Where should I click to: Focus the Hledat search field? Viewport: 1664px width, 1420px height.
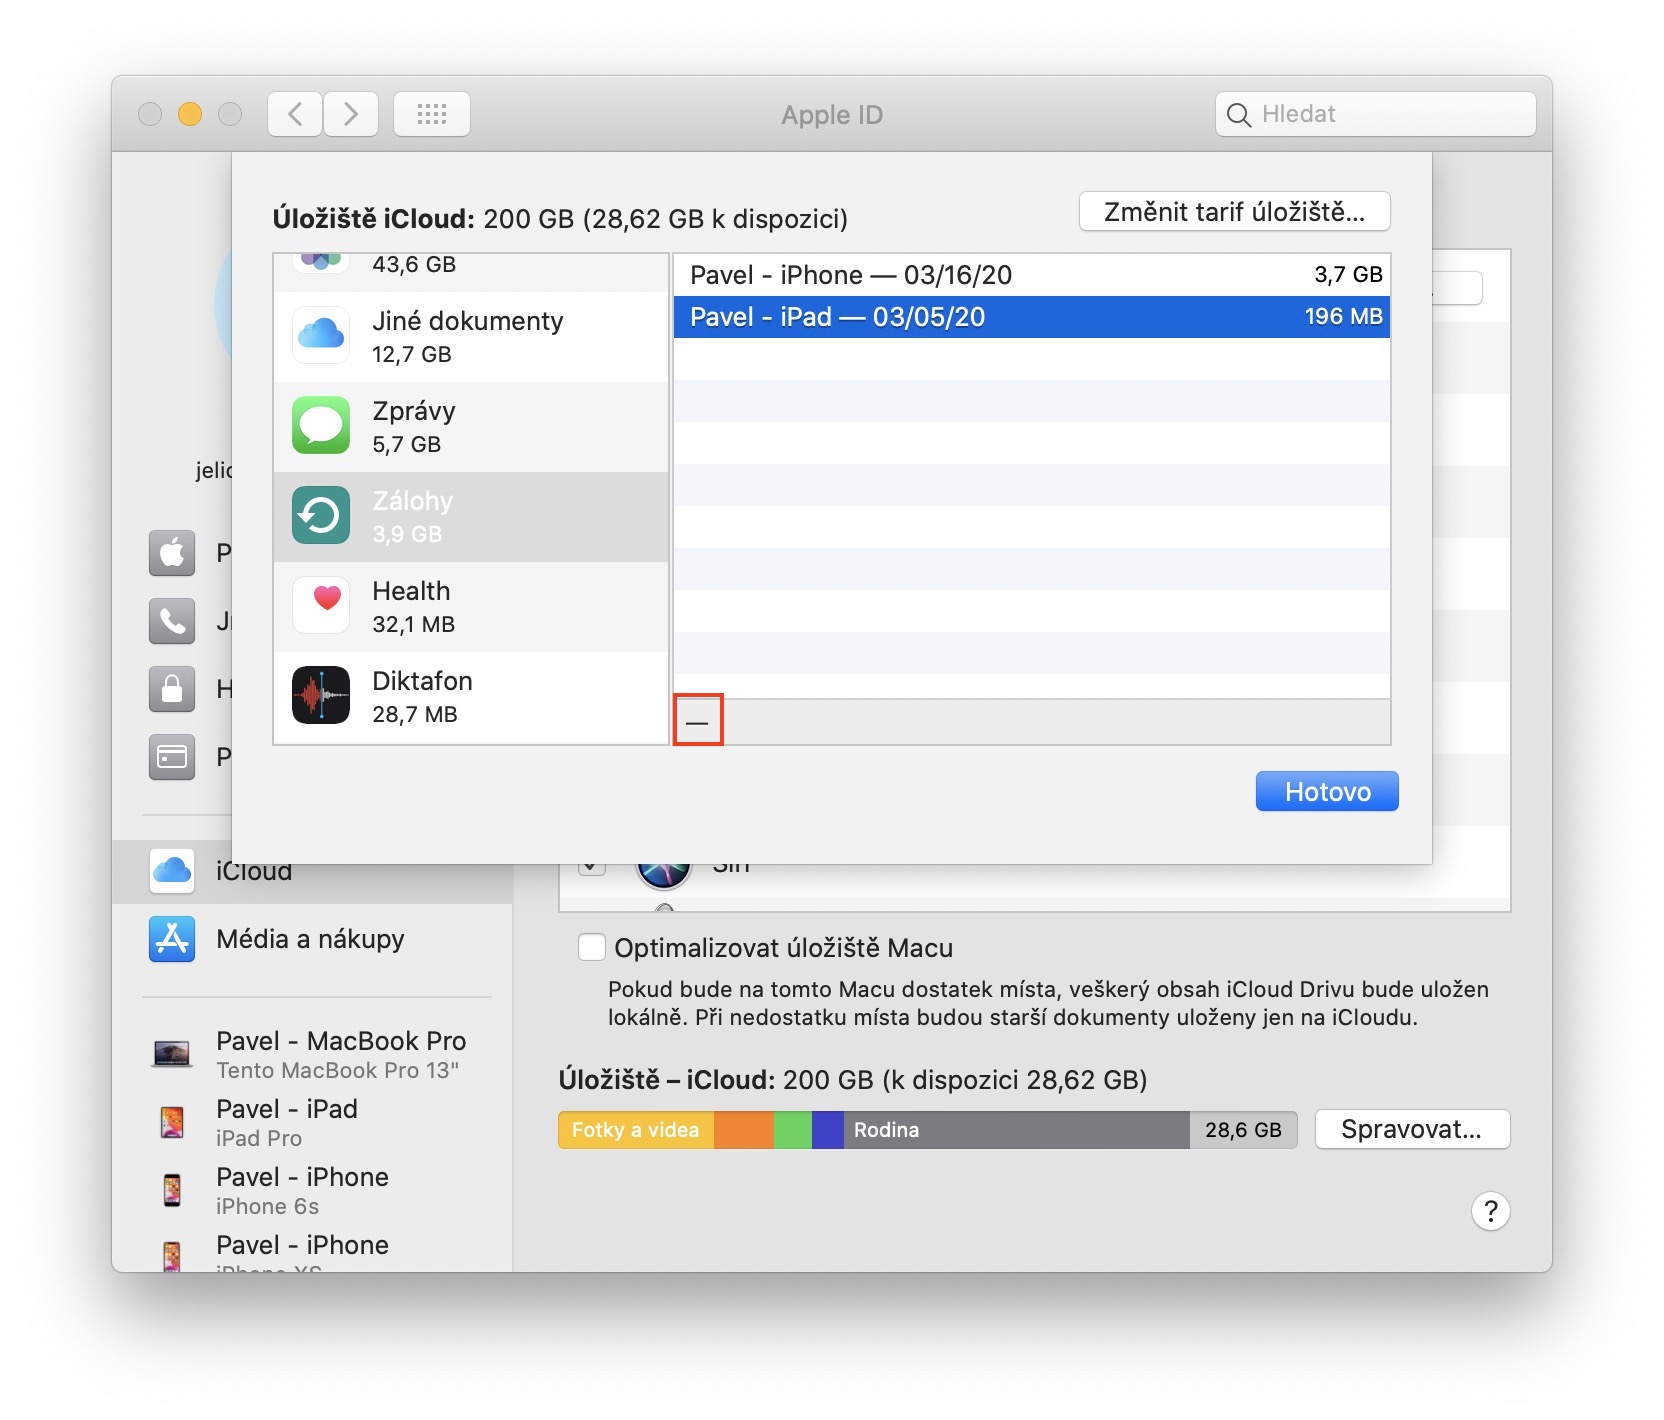click(1376, 114)
